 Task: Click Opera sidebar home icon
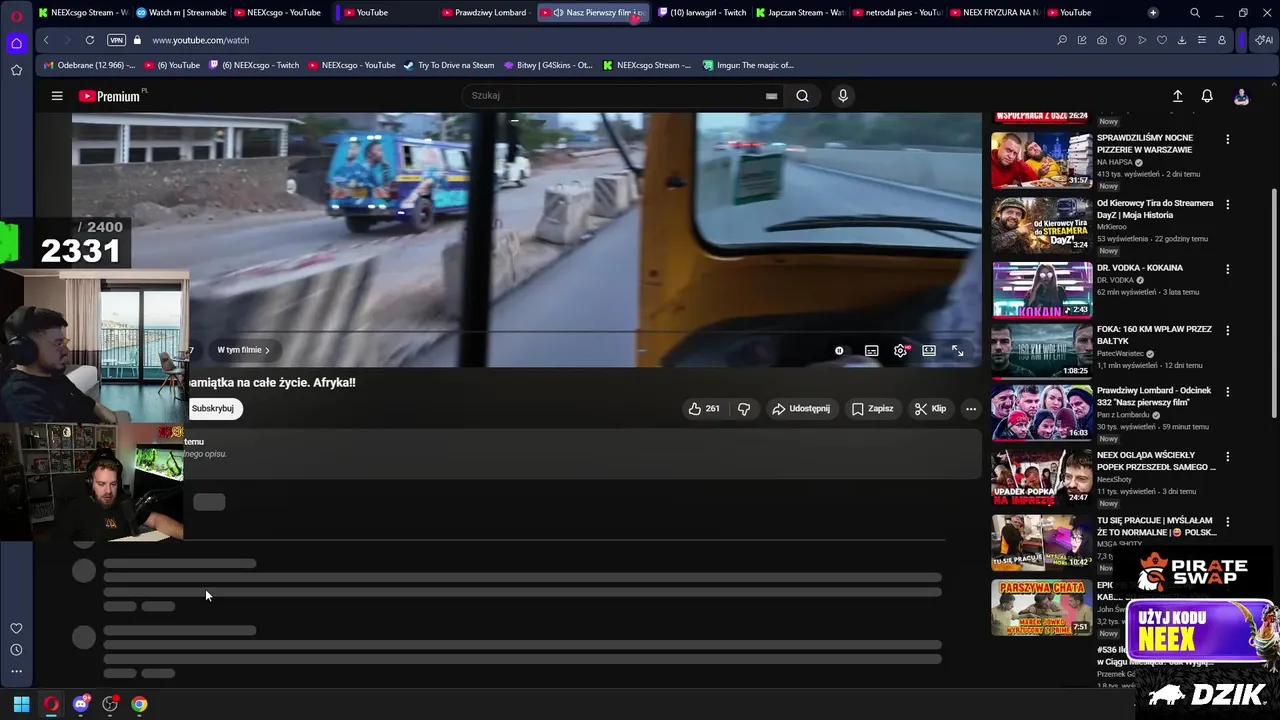pyautogui.click(x=16, y=43)
